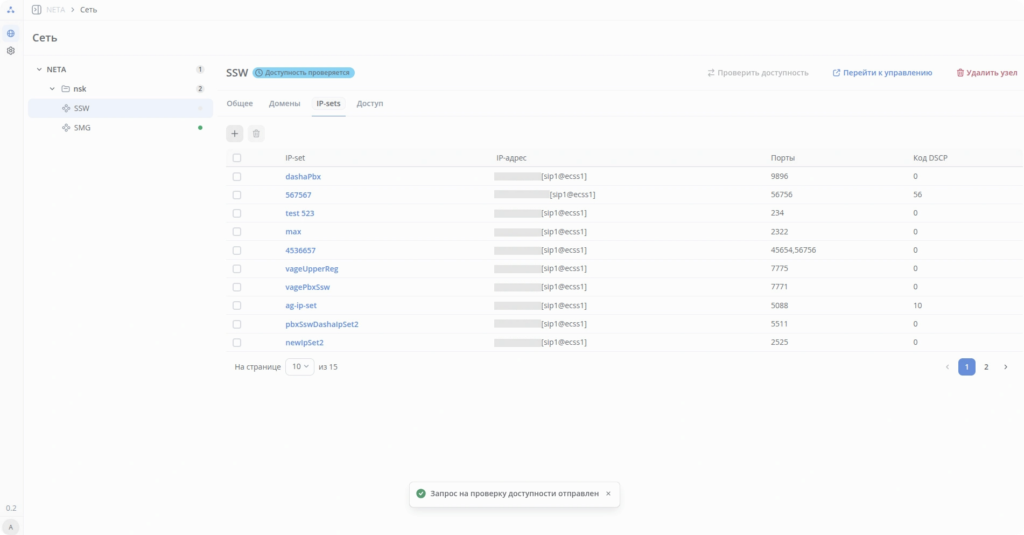
Task: Tick the checkbox for vageUpperReg row
Action: coord(236,268)
